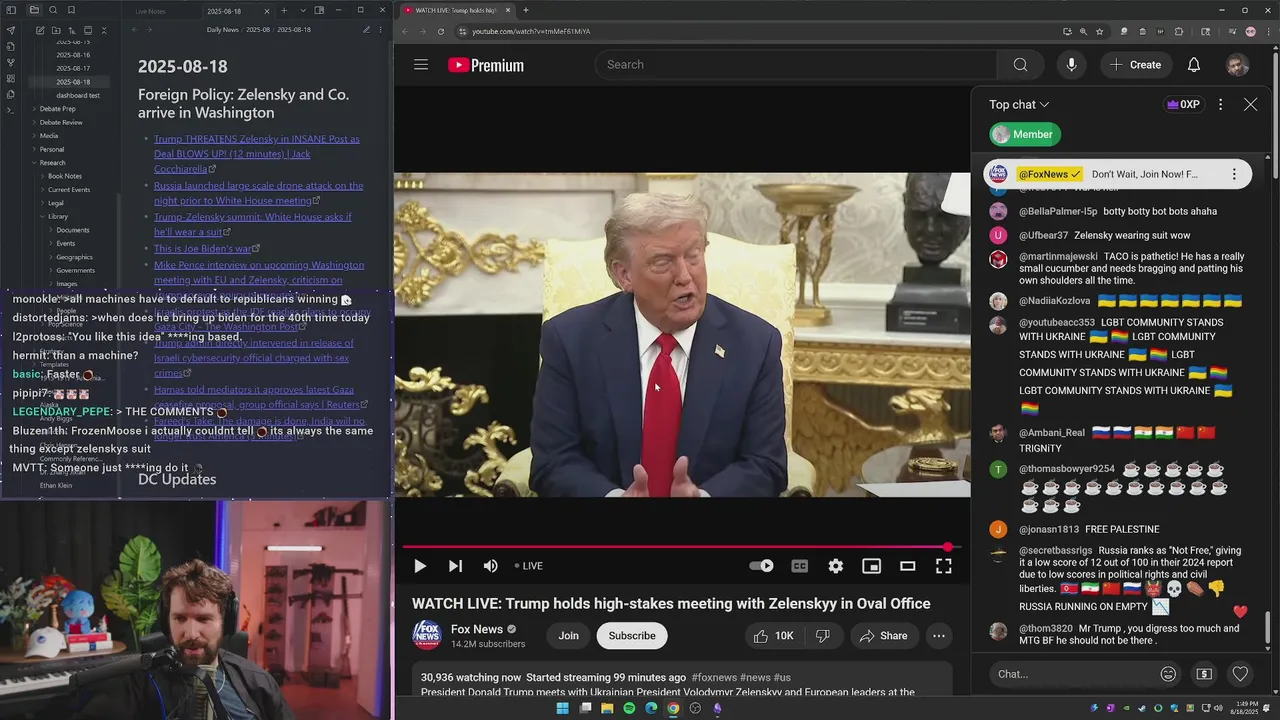Open the Fox News channel name
This screenshot has height=720, width=1280.
(477, 629)
